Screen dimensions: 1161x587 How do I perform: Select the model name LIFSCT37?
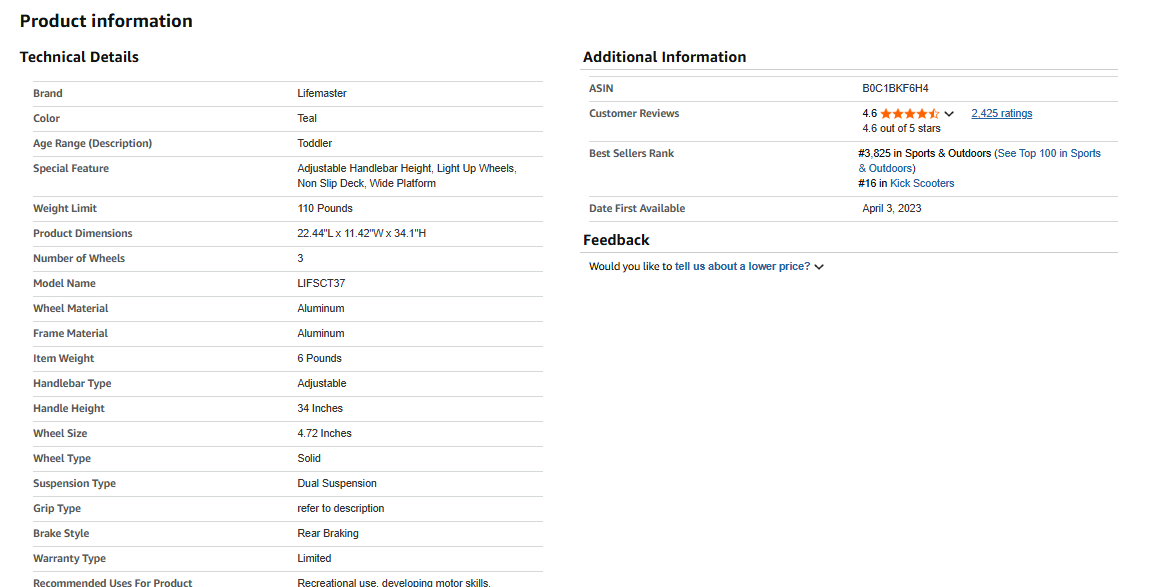(x=321, y=284)
